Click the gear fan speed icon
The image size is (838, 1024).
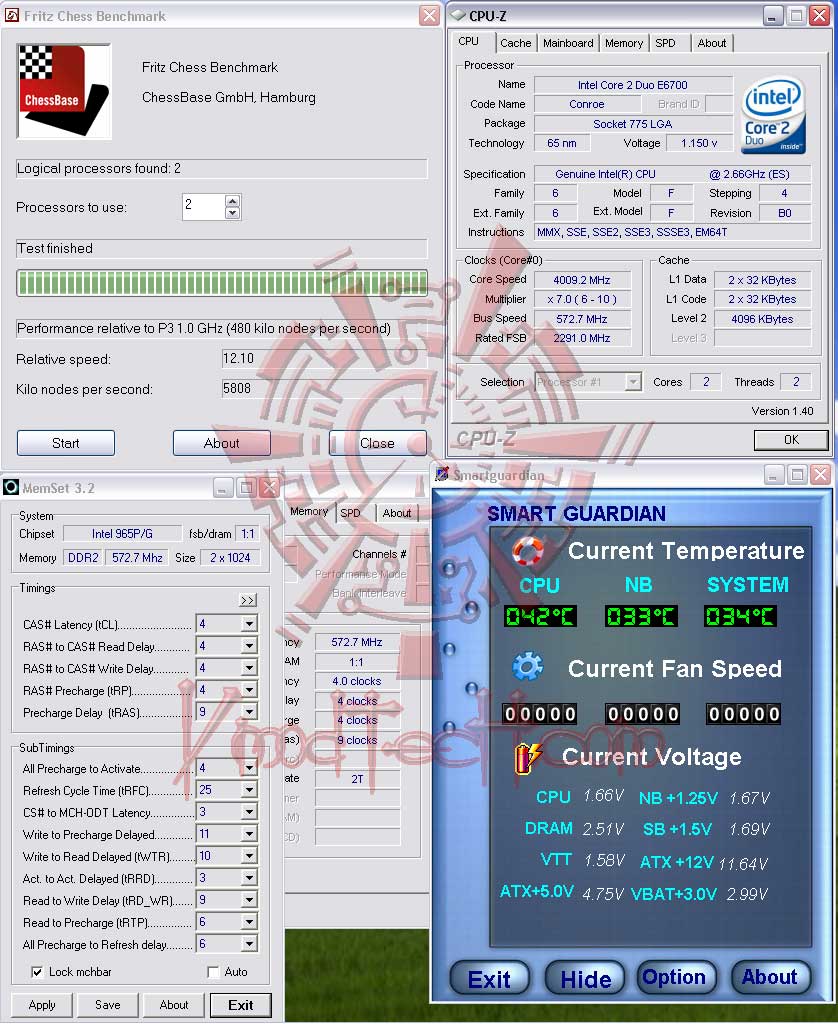[x=528, y=667]
